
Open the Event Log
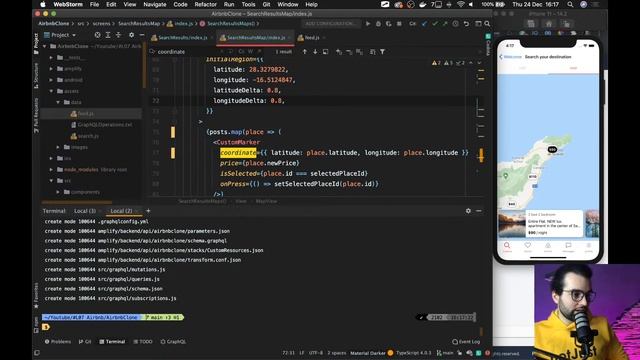coord(466,342)
